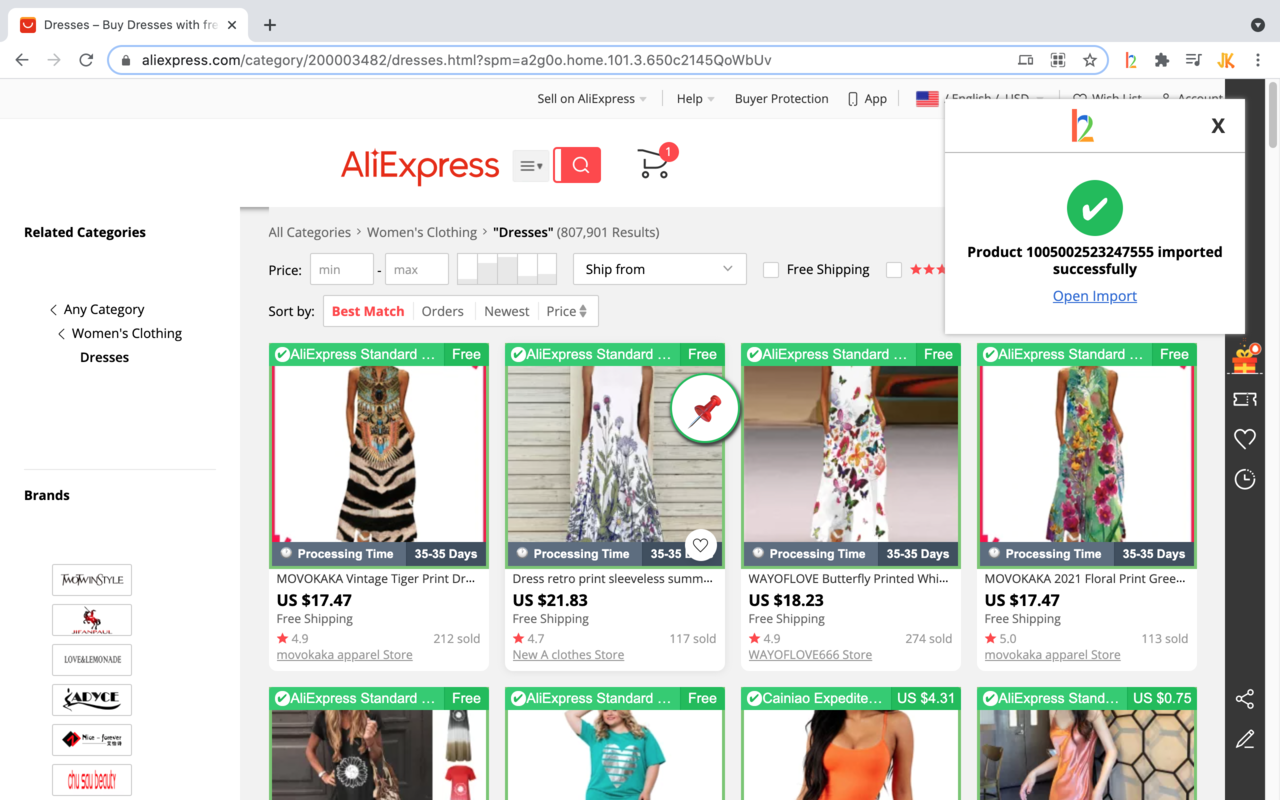Click the media control toolbar icon

(x=1193, y=60)
